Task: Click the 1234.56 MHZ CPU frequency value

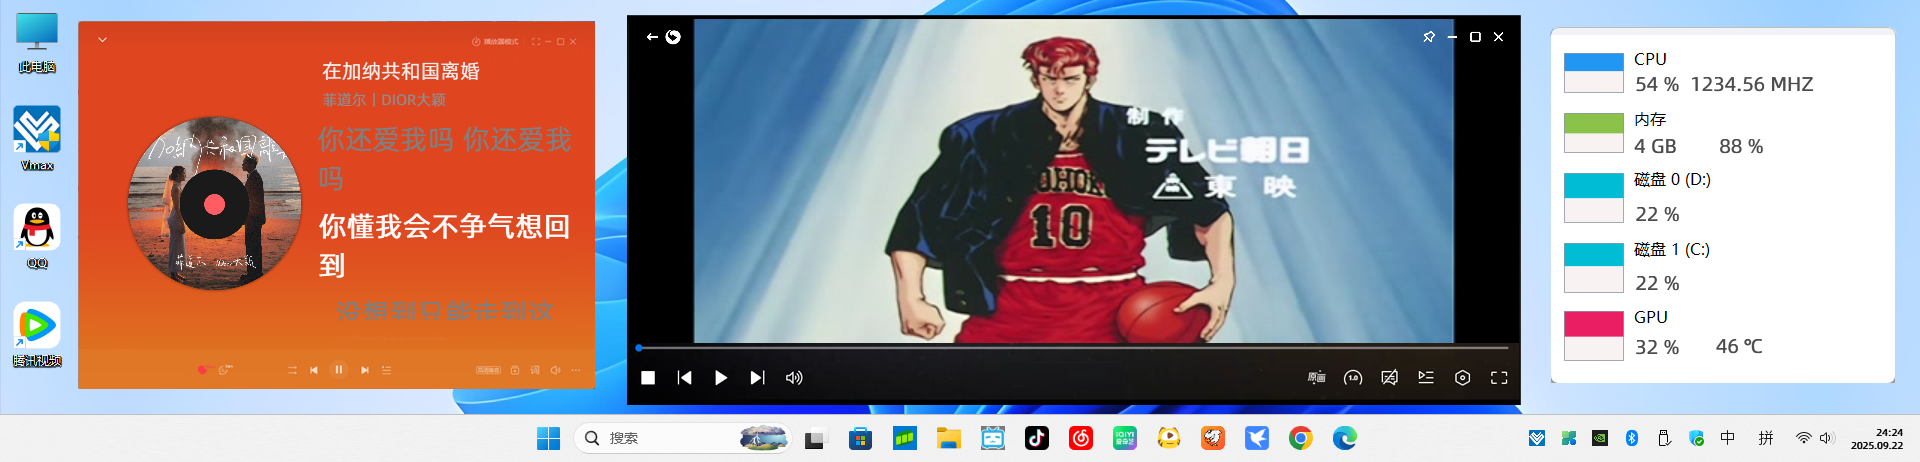Action: tap(1751, 85)
